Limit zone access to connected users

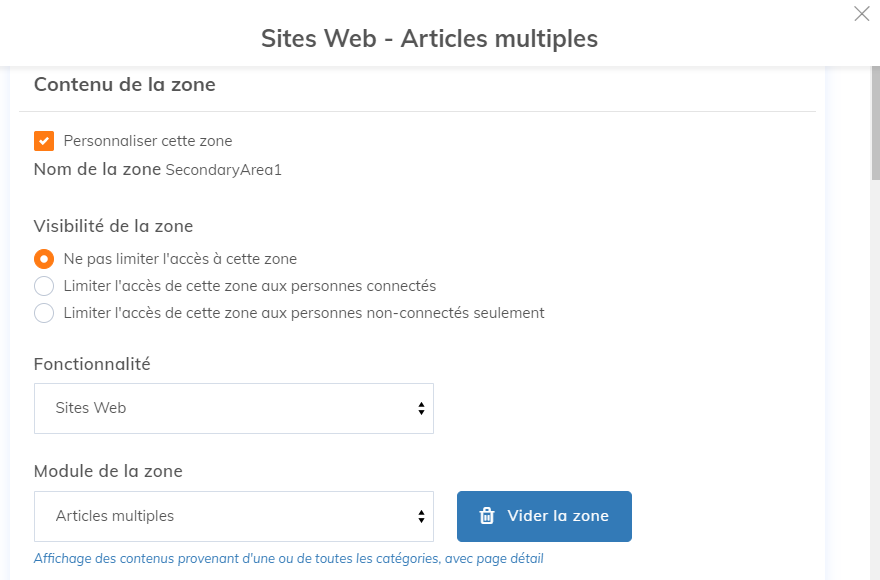coord(43,285)
